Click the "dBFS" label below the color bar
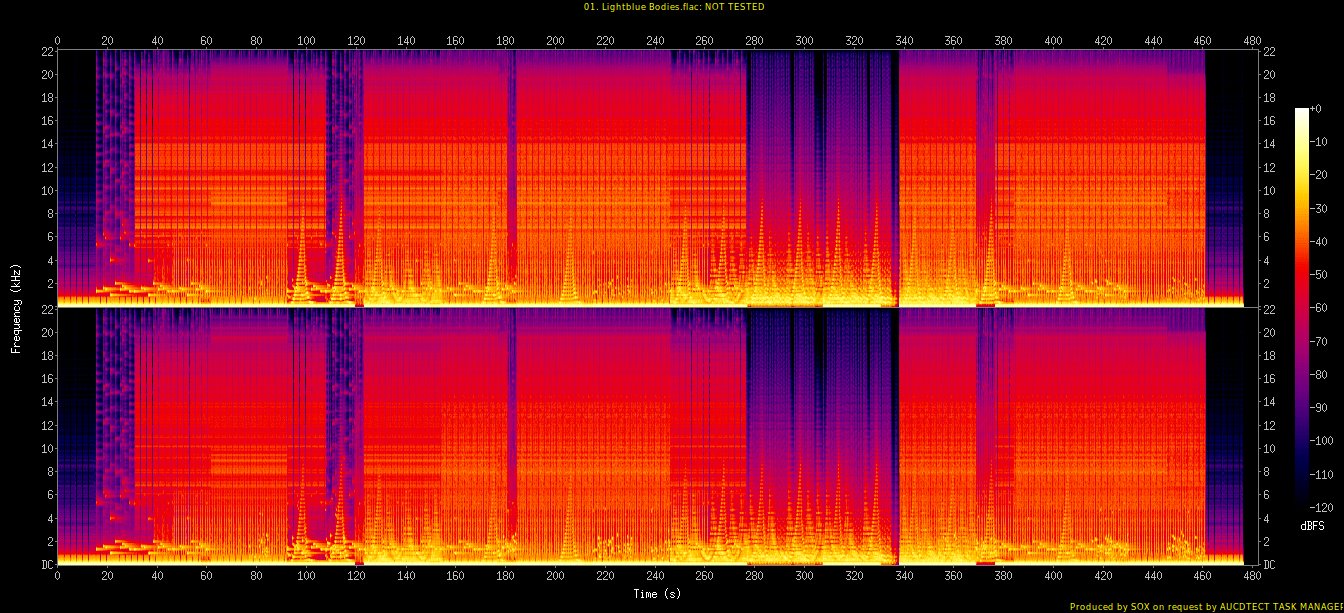 [x=1313, y=525]
